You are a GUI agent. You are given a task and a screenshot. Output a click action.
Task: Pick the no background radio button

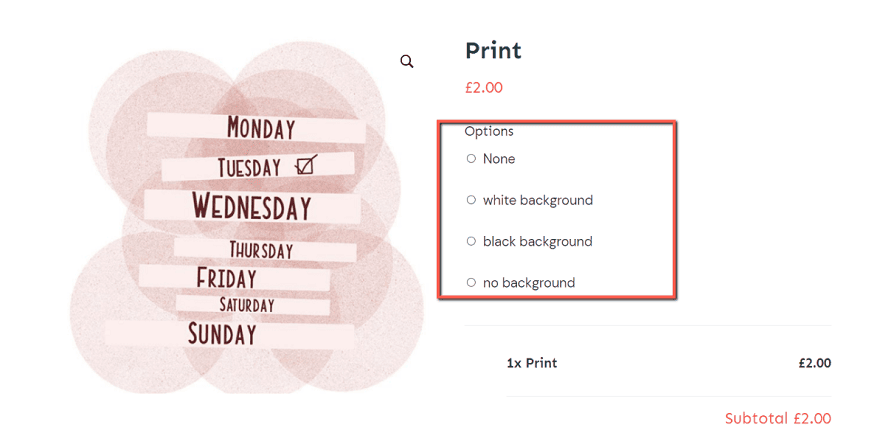point(471,283)
